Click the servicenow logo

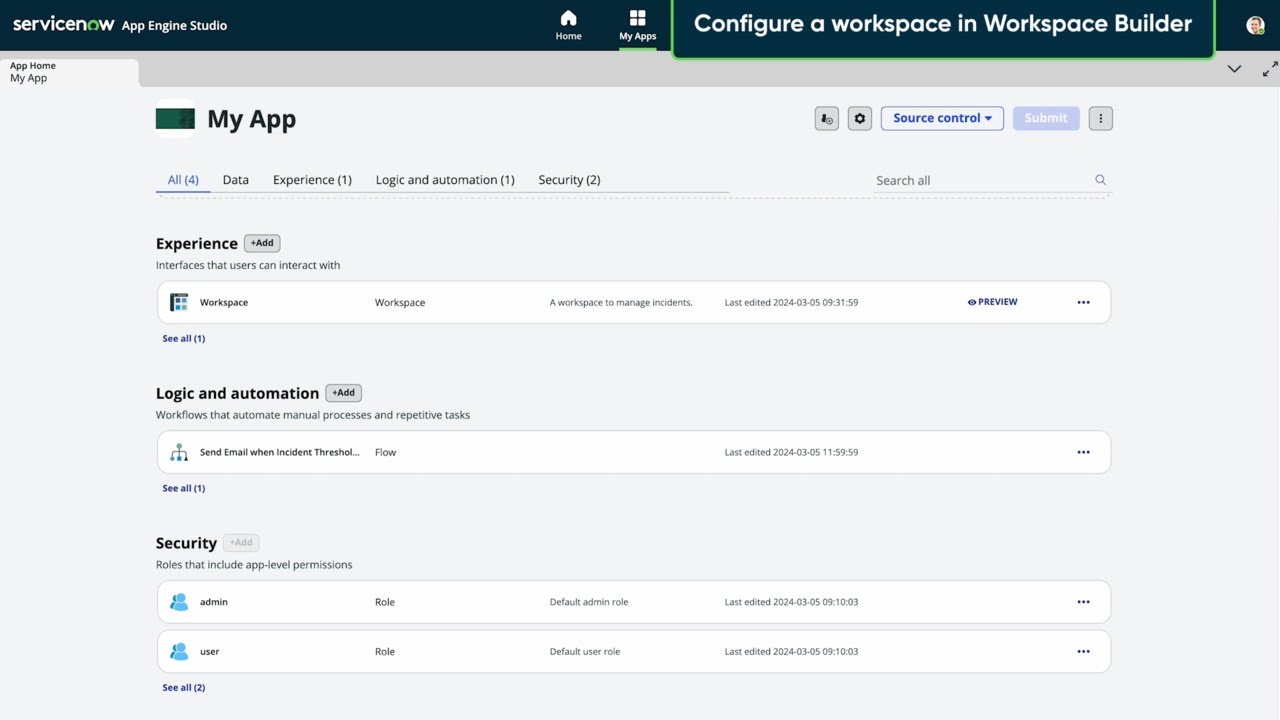click(63, 24)
